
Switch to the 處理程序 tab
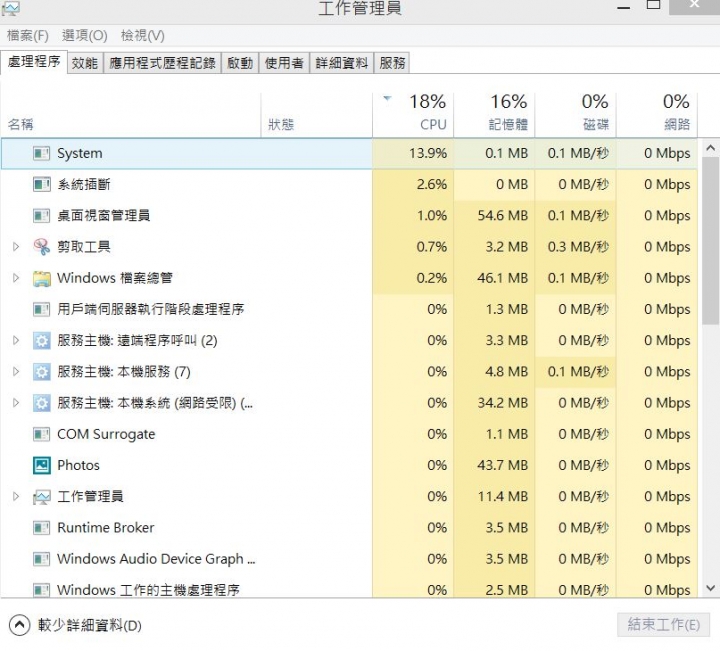(x=34, y=62)
